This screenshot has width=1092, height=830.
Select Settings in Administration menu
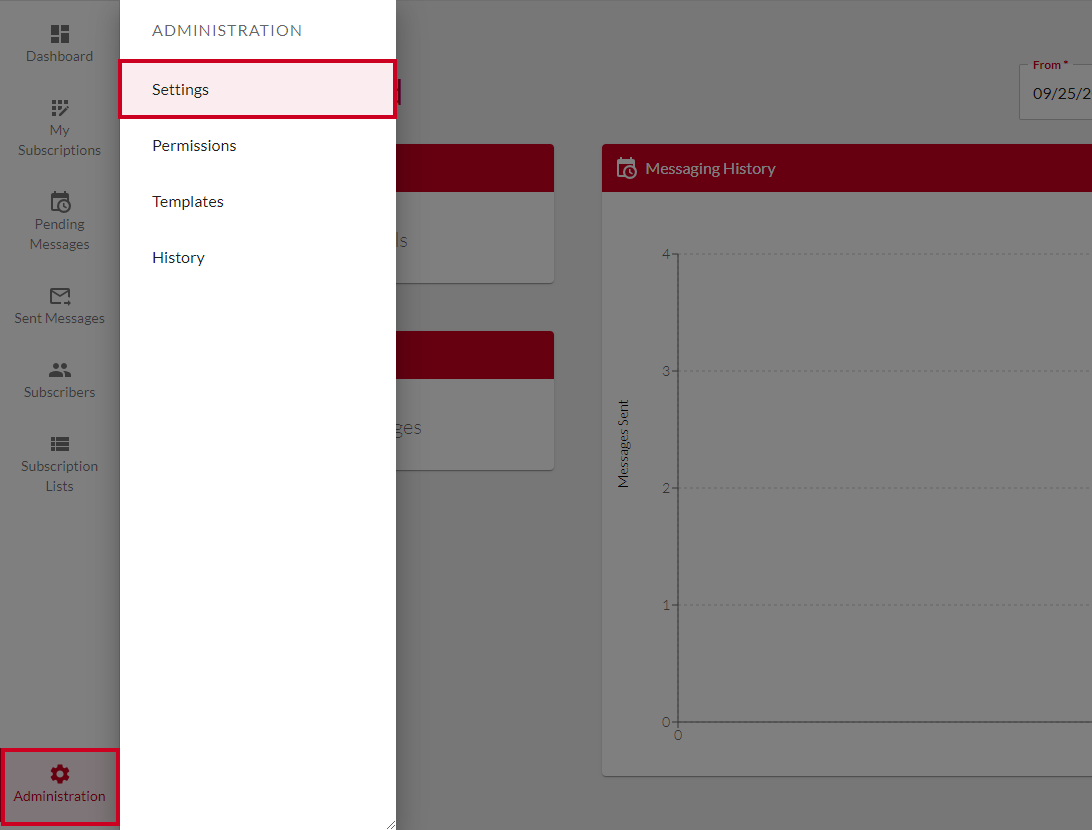258,89
